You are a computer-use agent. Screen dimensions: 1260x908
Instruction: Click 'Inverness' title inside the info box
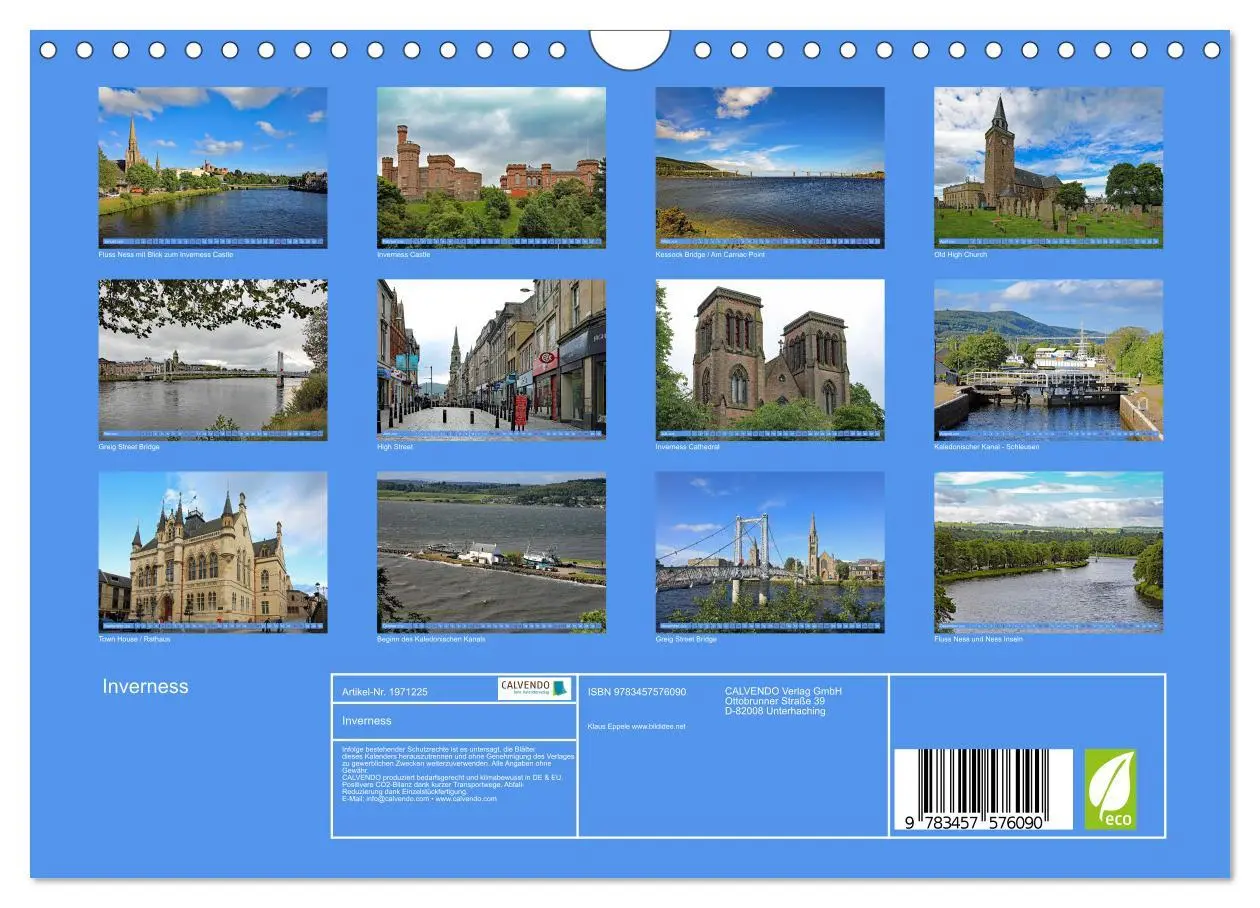point(367,721)
